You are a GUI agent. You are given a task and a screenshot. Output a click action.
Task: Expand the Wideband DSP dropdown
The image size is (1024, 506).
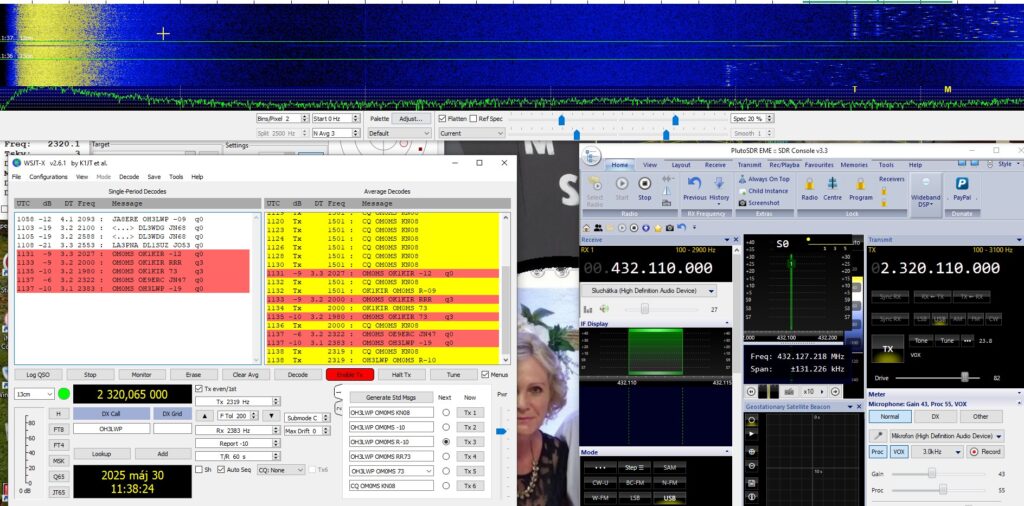point(925,197)
